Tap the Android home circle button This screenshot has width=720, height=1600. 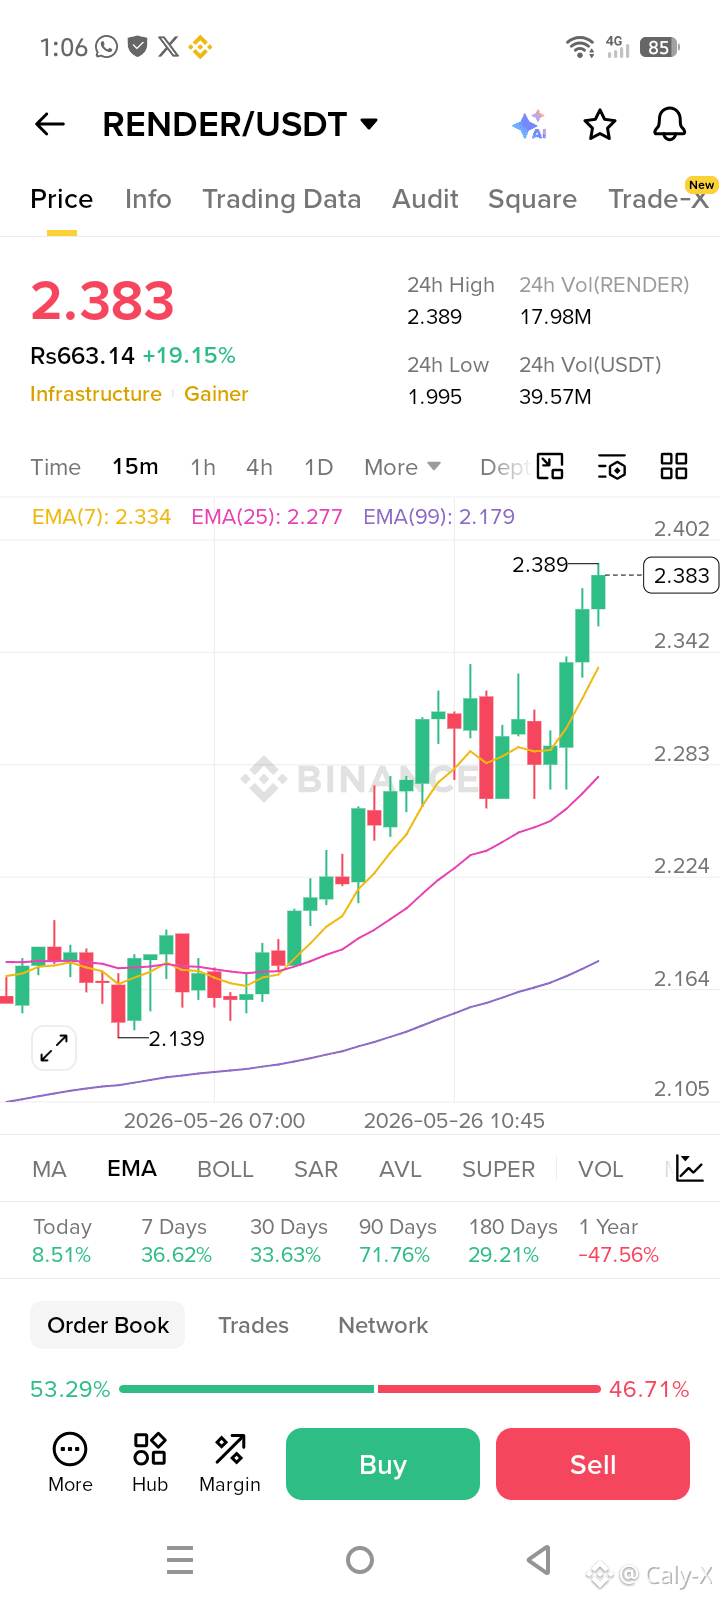click(360, 1560)
